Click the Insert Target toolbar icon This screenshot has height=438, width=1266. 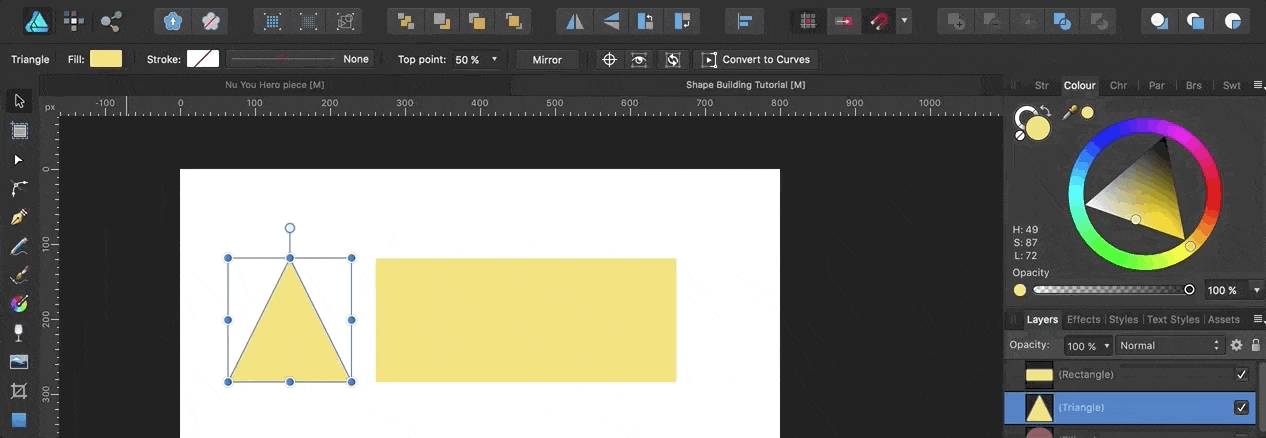pos(175,20)
